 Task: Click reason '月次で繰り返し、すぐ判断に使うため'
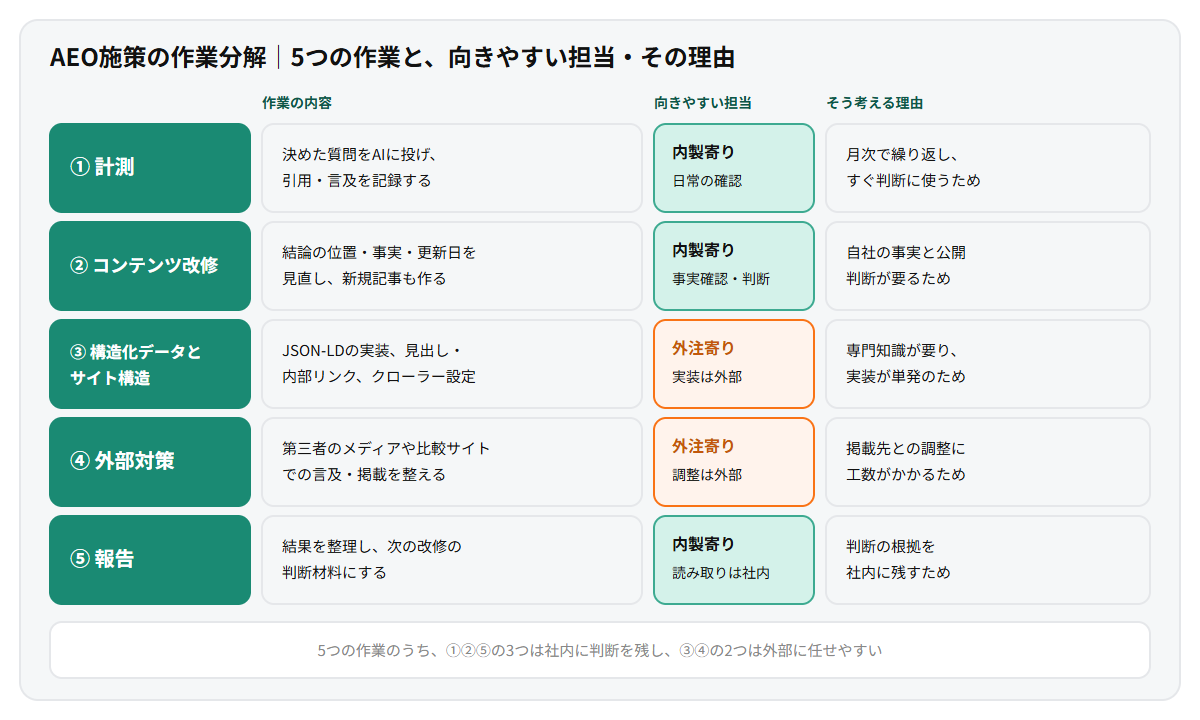pos(988,168)
